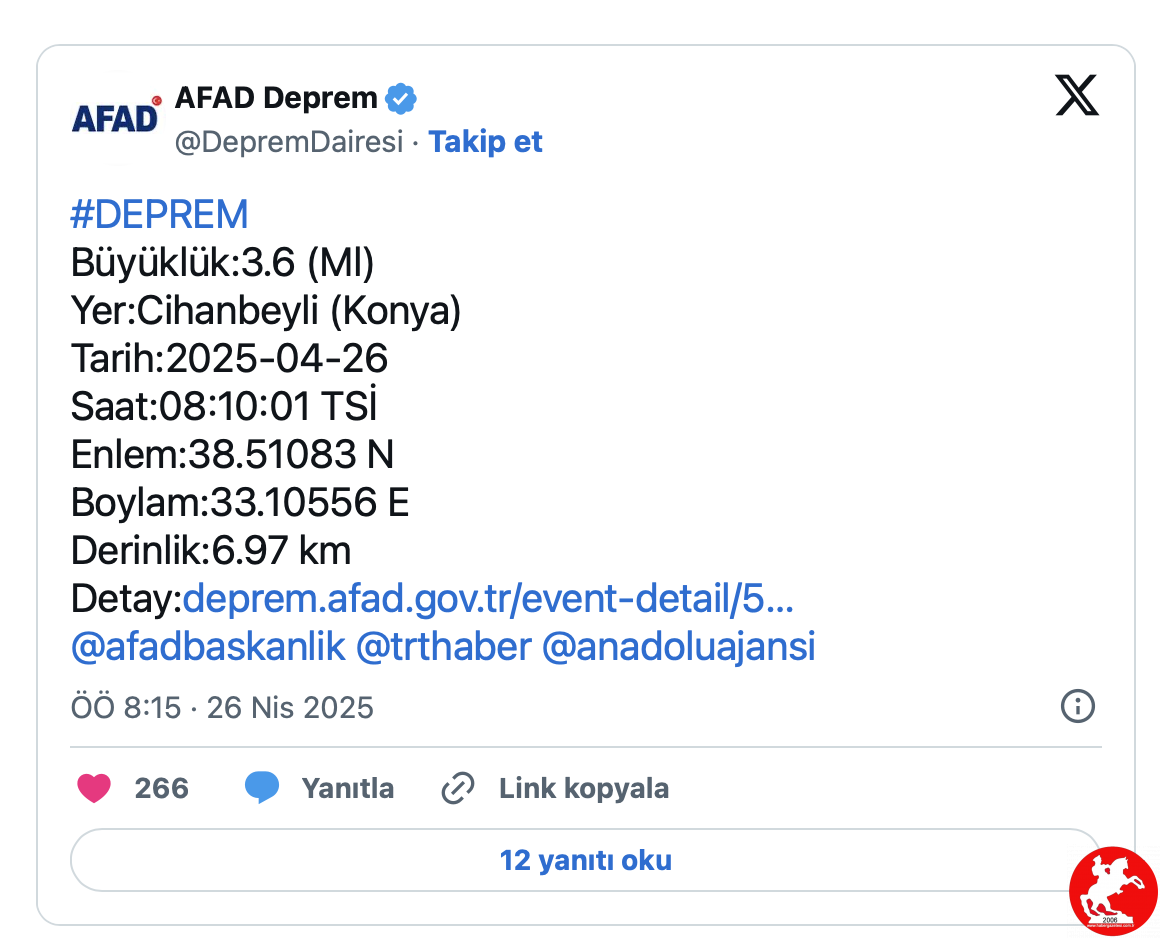Viewport: 1170px width, 948px height.
Task: Click the blue verified badge
Action: coord(401,99)
